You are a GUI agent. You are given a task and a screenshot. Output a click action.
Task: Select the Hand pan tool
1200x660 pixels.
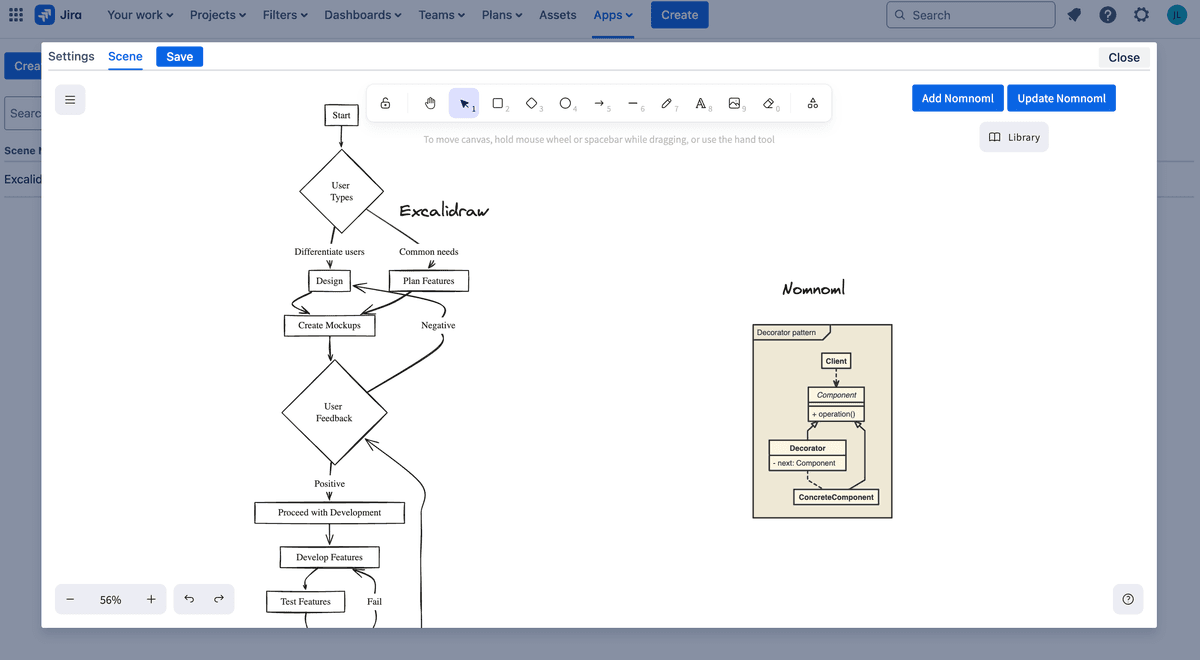[x=430, y=103]
